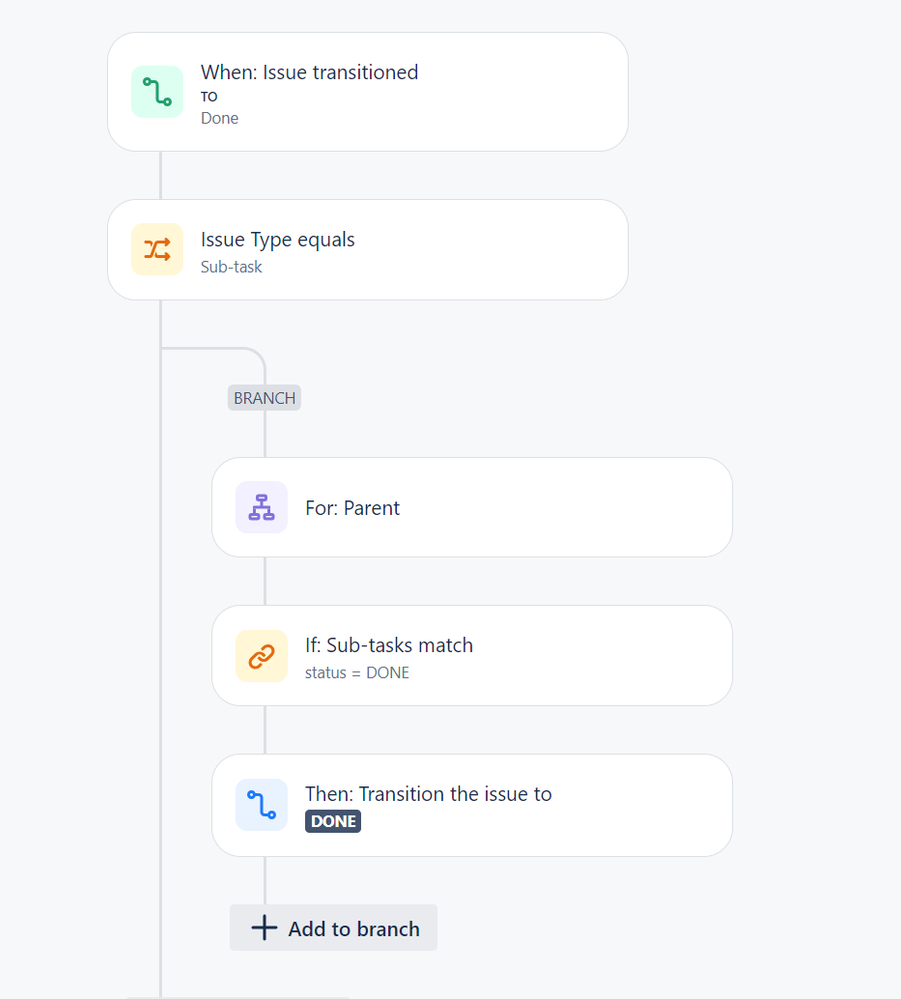Viewport: 901px width, 999px height.
Task: Click the blue Transition issue action icon
Action: (261, 805)
